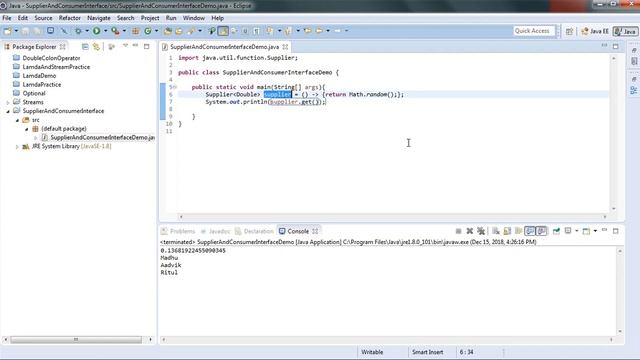640x360 pixels.
Task: Click the Open Console icon
Action: (586, 231)
